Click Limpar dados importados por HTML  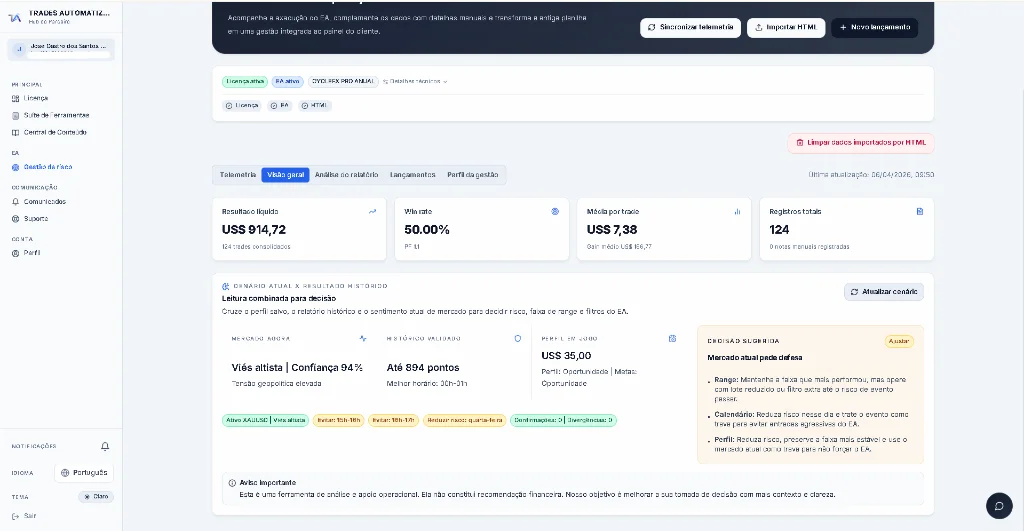pos(860,143)
